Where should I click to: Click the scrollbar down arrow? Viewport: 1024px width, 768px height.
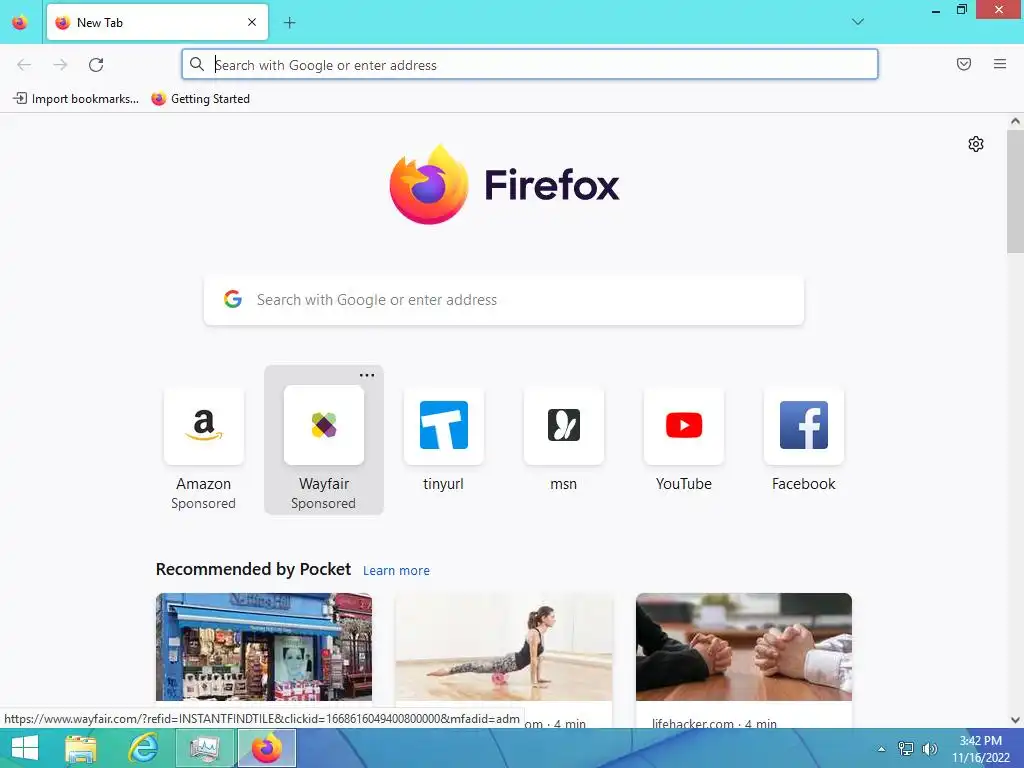tap(1015, 720)
